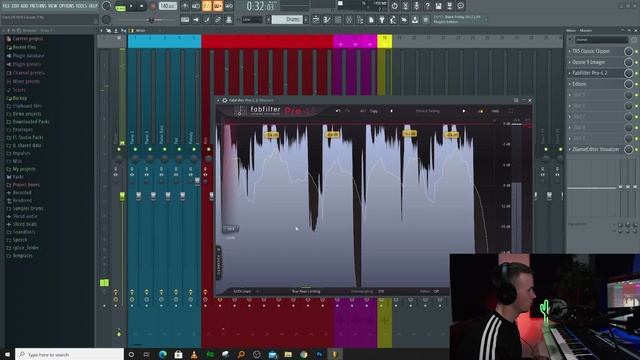640x360 pixels.
Task: Click the Record button in the transport
Action: pos(153,6)
